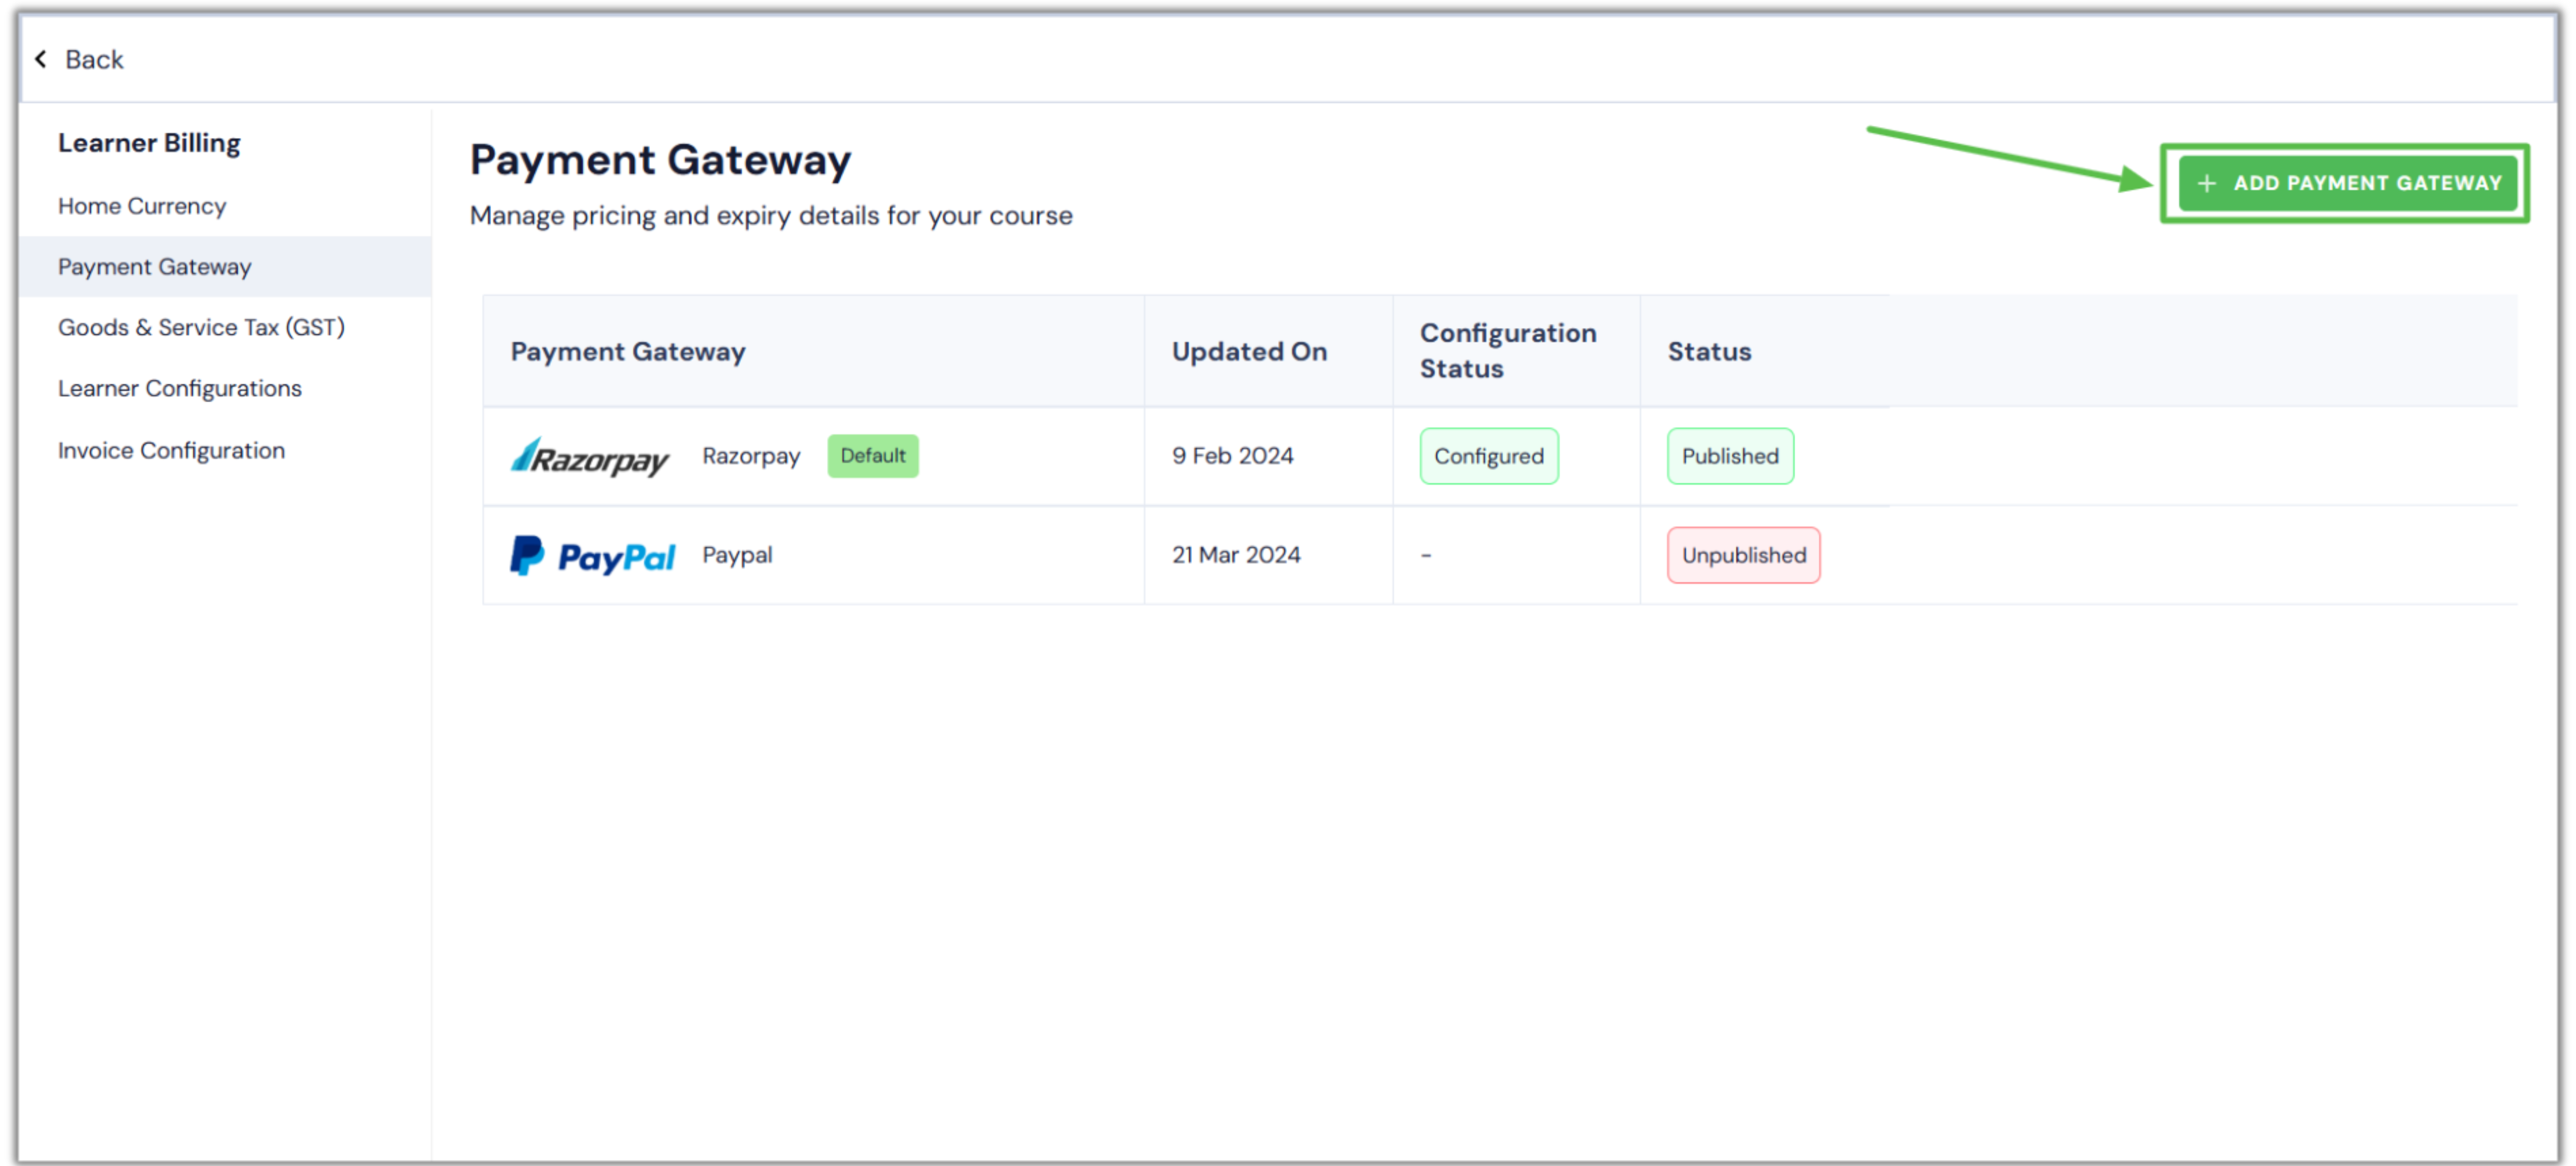This screenshot has width=2576, height=1166.
Task: Click the Default badge next to Razorpay
Action: click(872, 456)
